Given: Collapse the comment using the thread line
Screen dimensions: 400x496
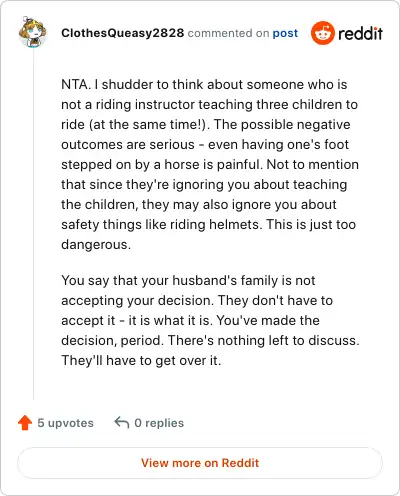Looking at the screenshot, I should click(x=33, y=223).
